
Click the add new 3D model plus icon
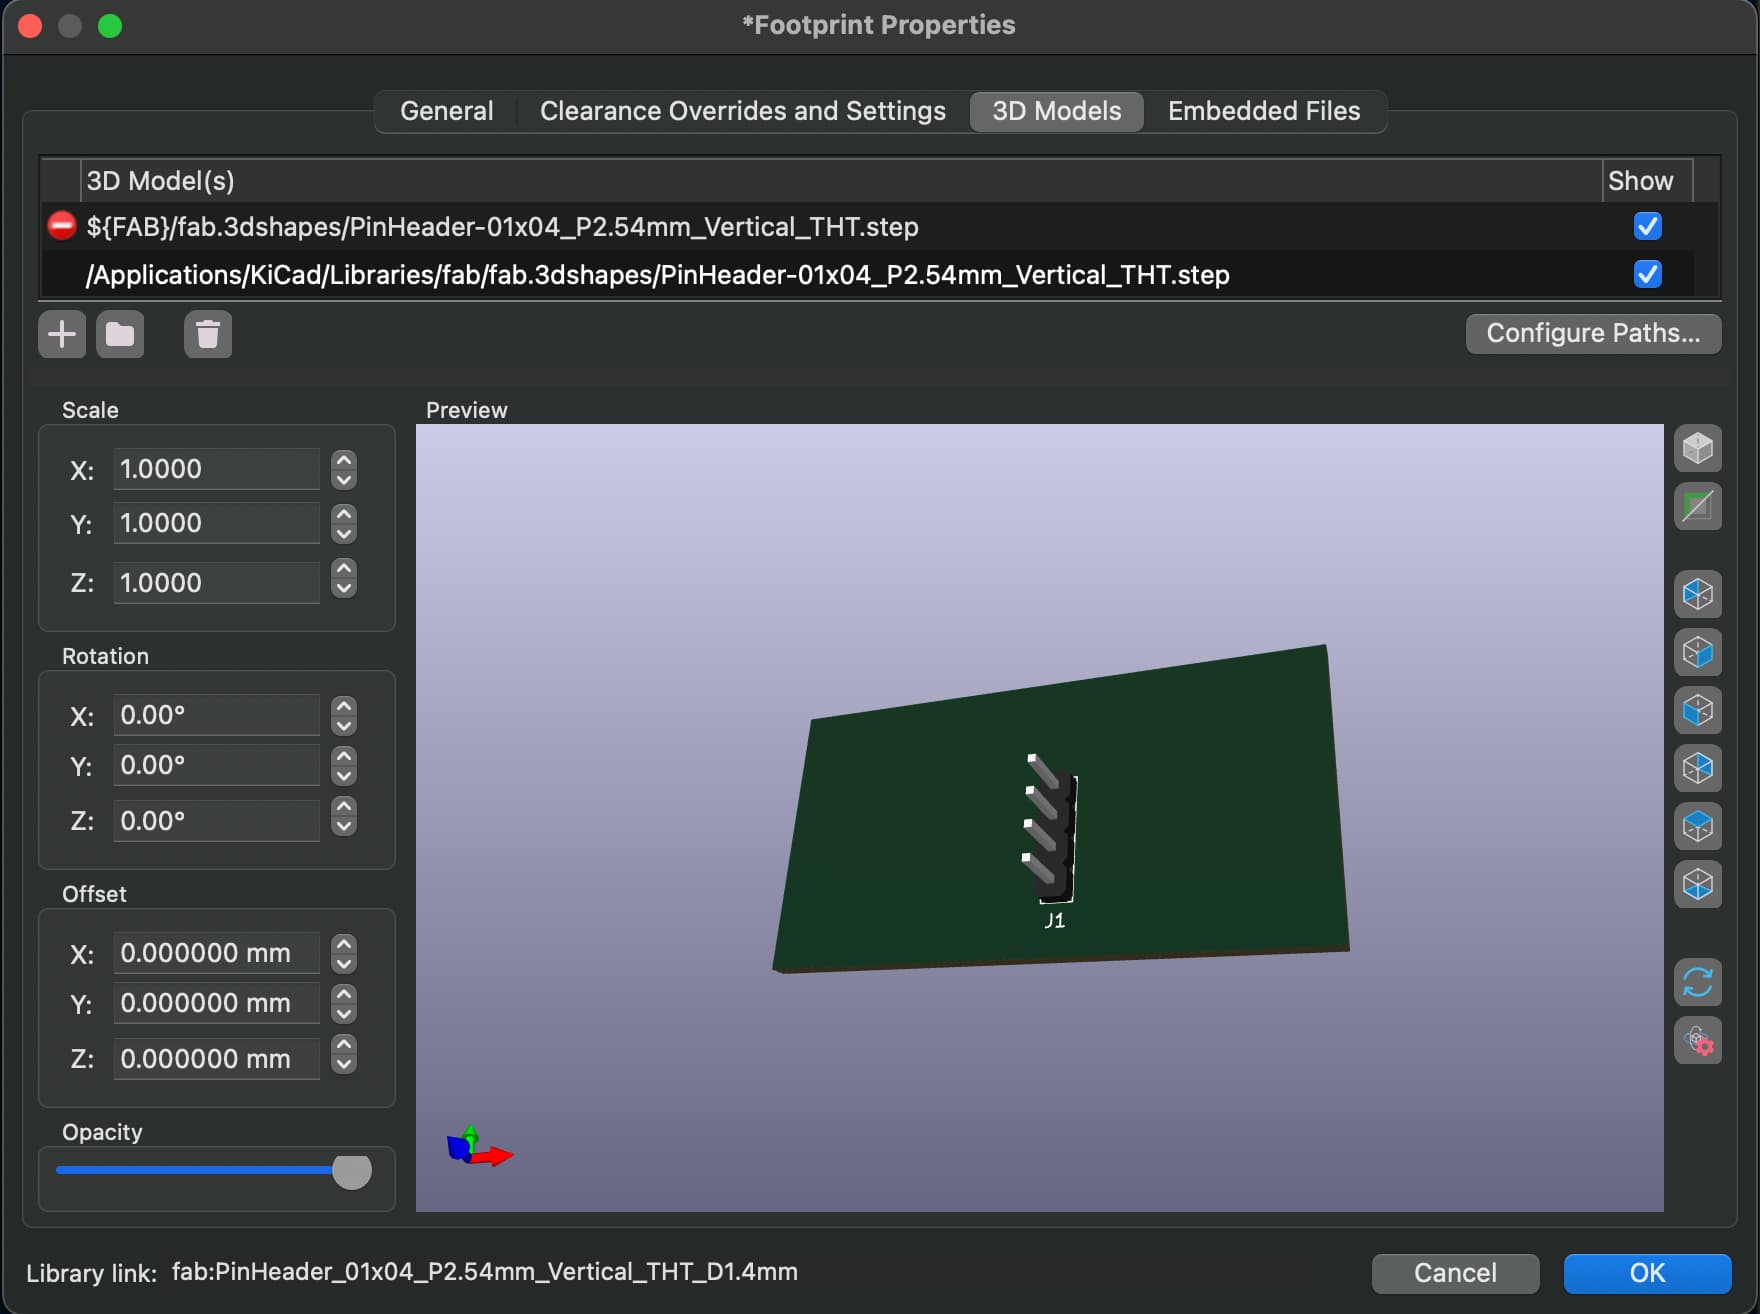[x=62, y=334]
